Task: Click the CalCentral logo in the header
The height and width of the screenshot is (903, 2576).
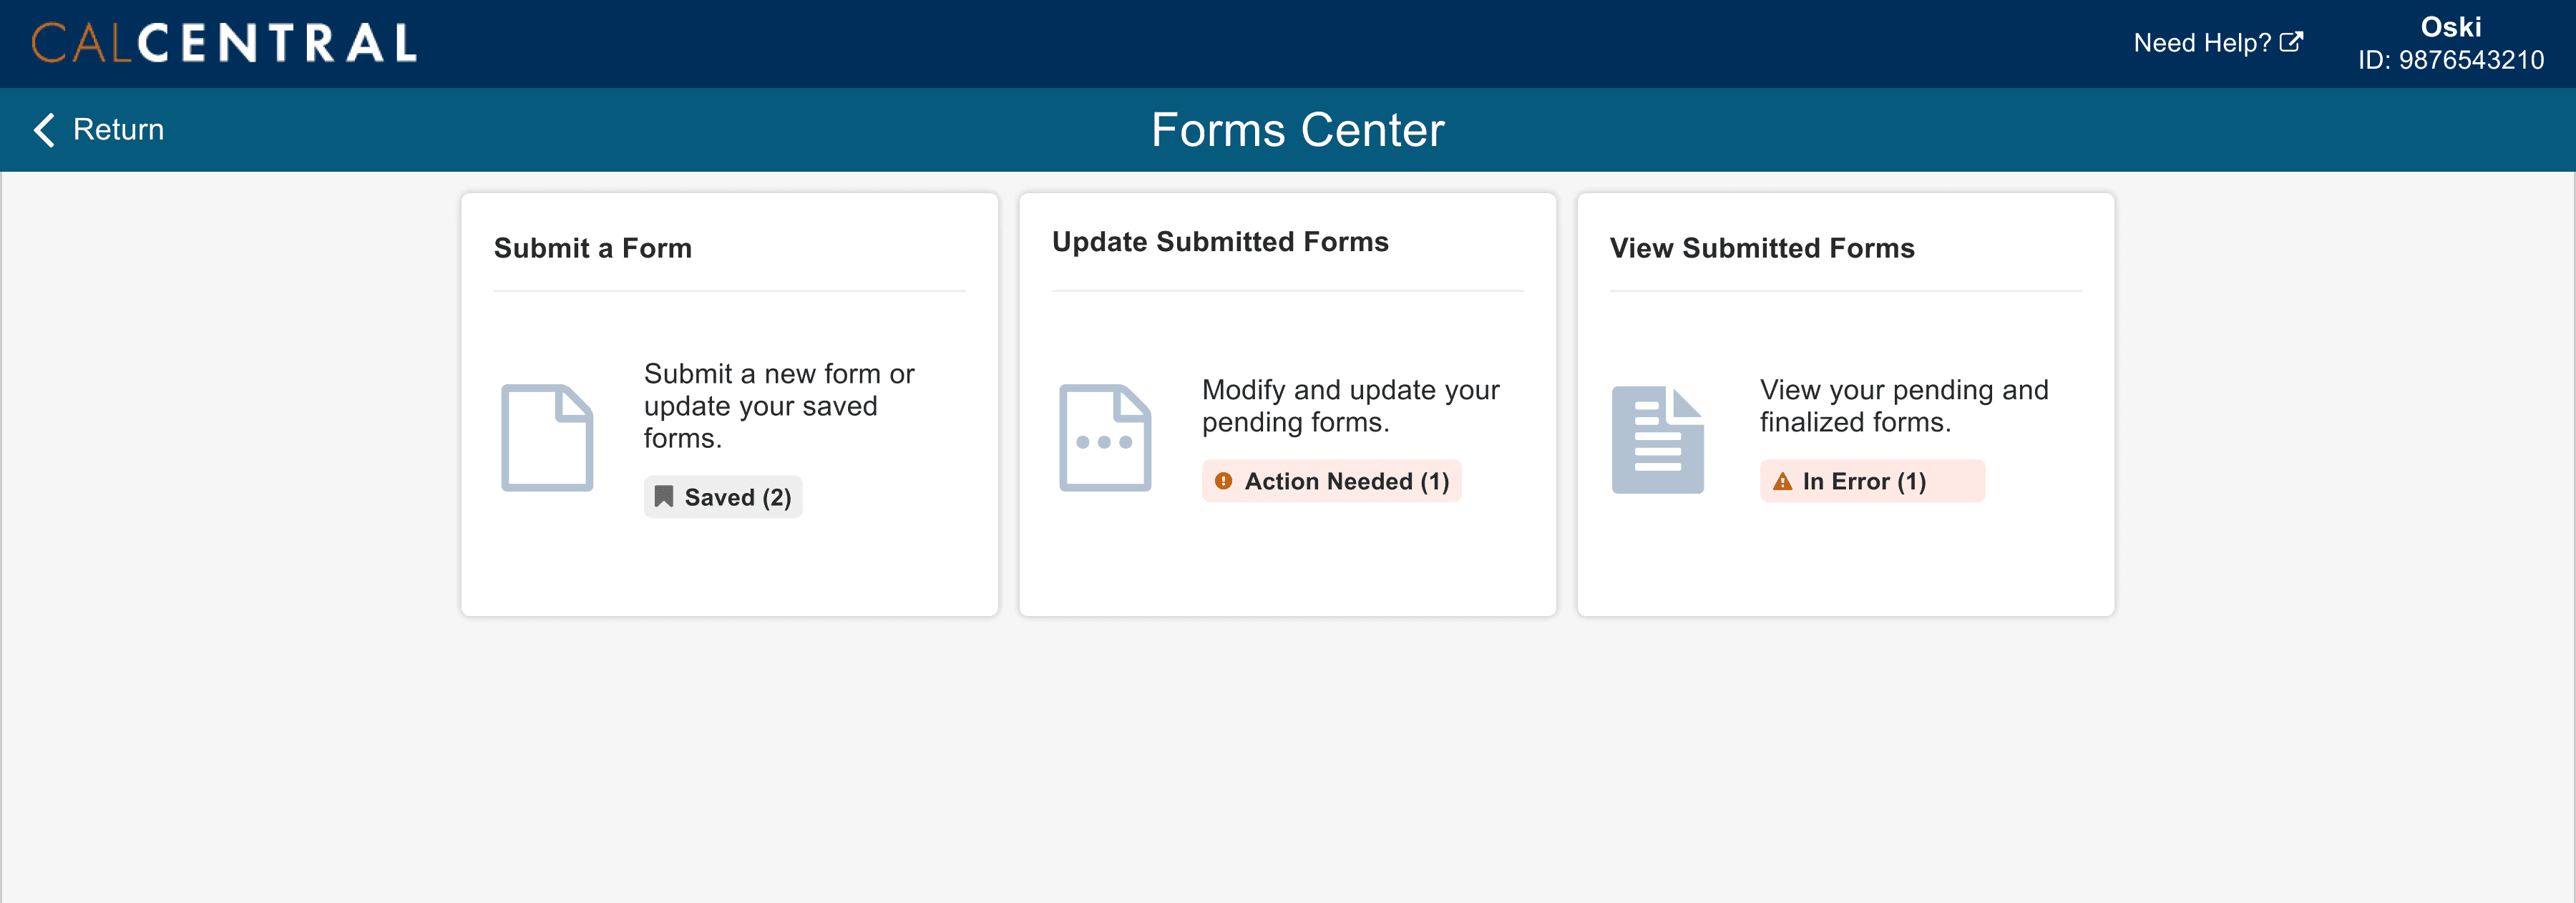Action: click(x=224, y=43)
